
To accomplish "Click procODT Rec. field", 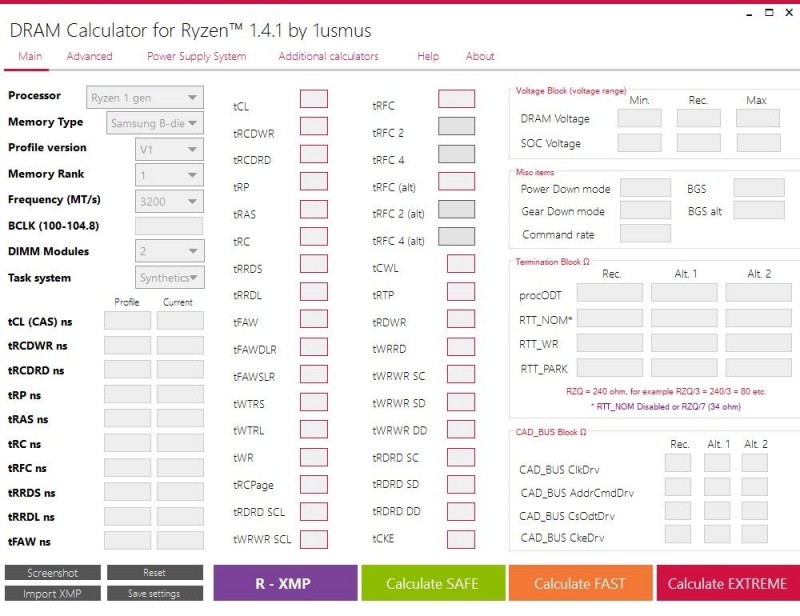I will click(610, 293).
